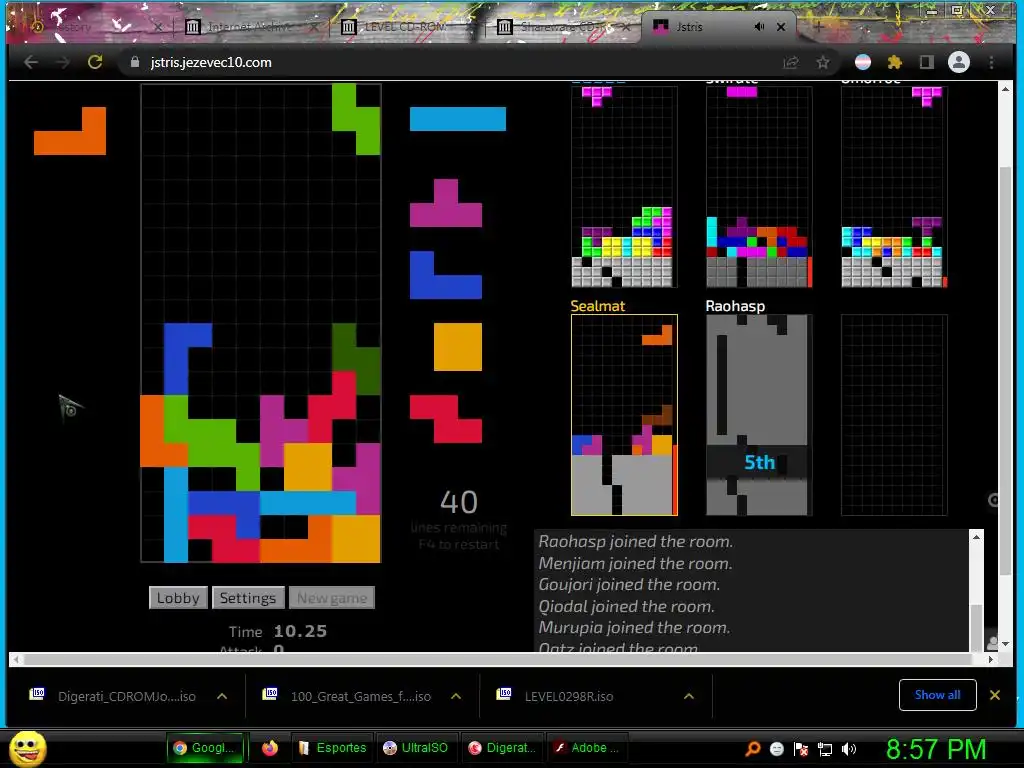The image size is (1024, 768).
Task: Open the Chrome three-dot menu
Action: point(991,62)
